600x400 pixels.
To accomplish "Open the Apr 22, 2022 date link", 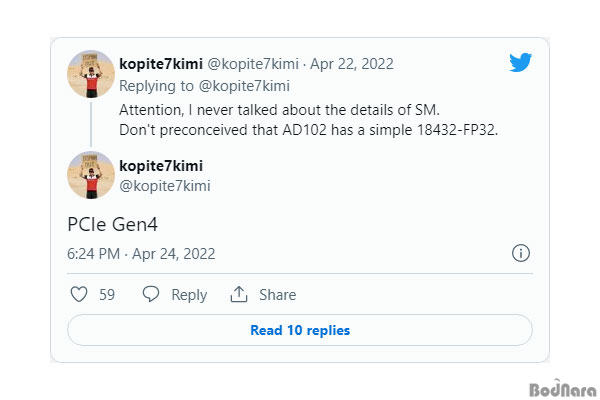I will tap(352, 64).
